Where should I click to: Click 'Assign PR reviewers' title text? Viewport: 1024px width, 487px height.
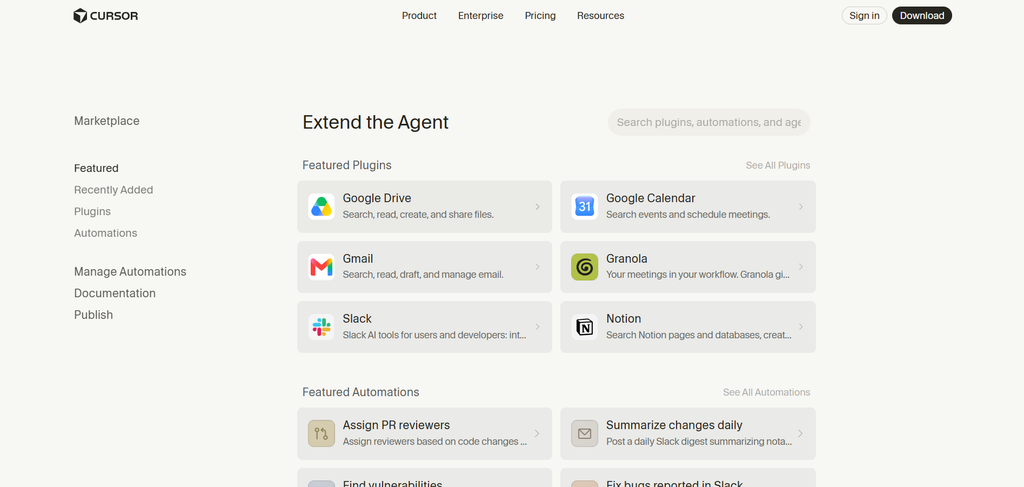click(396, 425)
